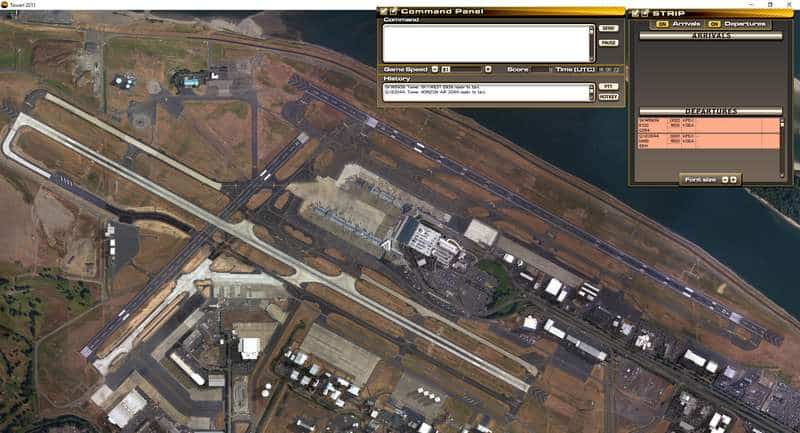
Task: Increase strip Font size with right arrow
Action: [734, 179]
